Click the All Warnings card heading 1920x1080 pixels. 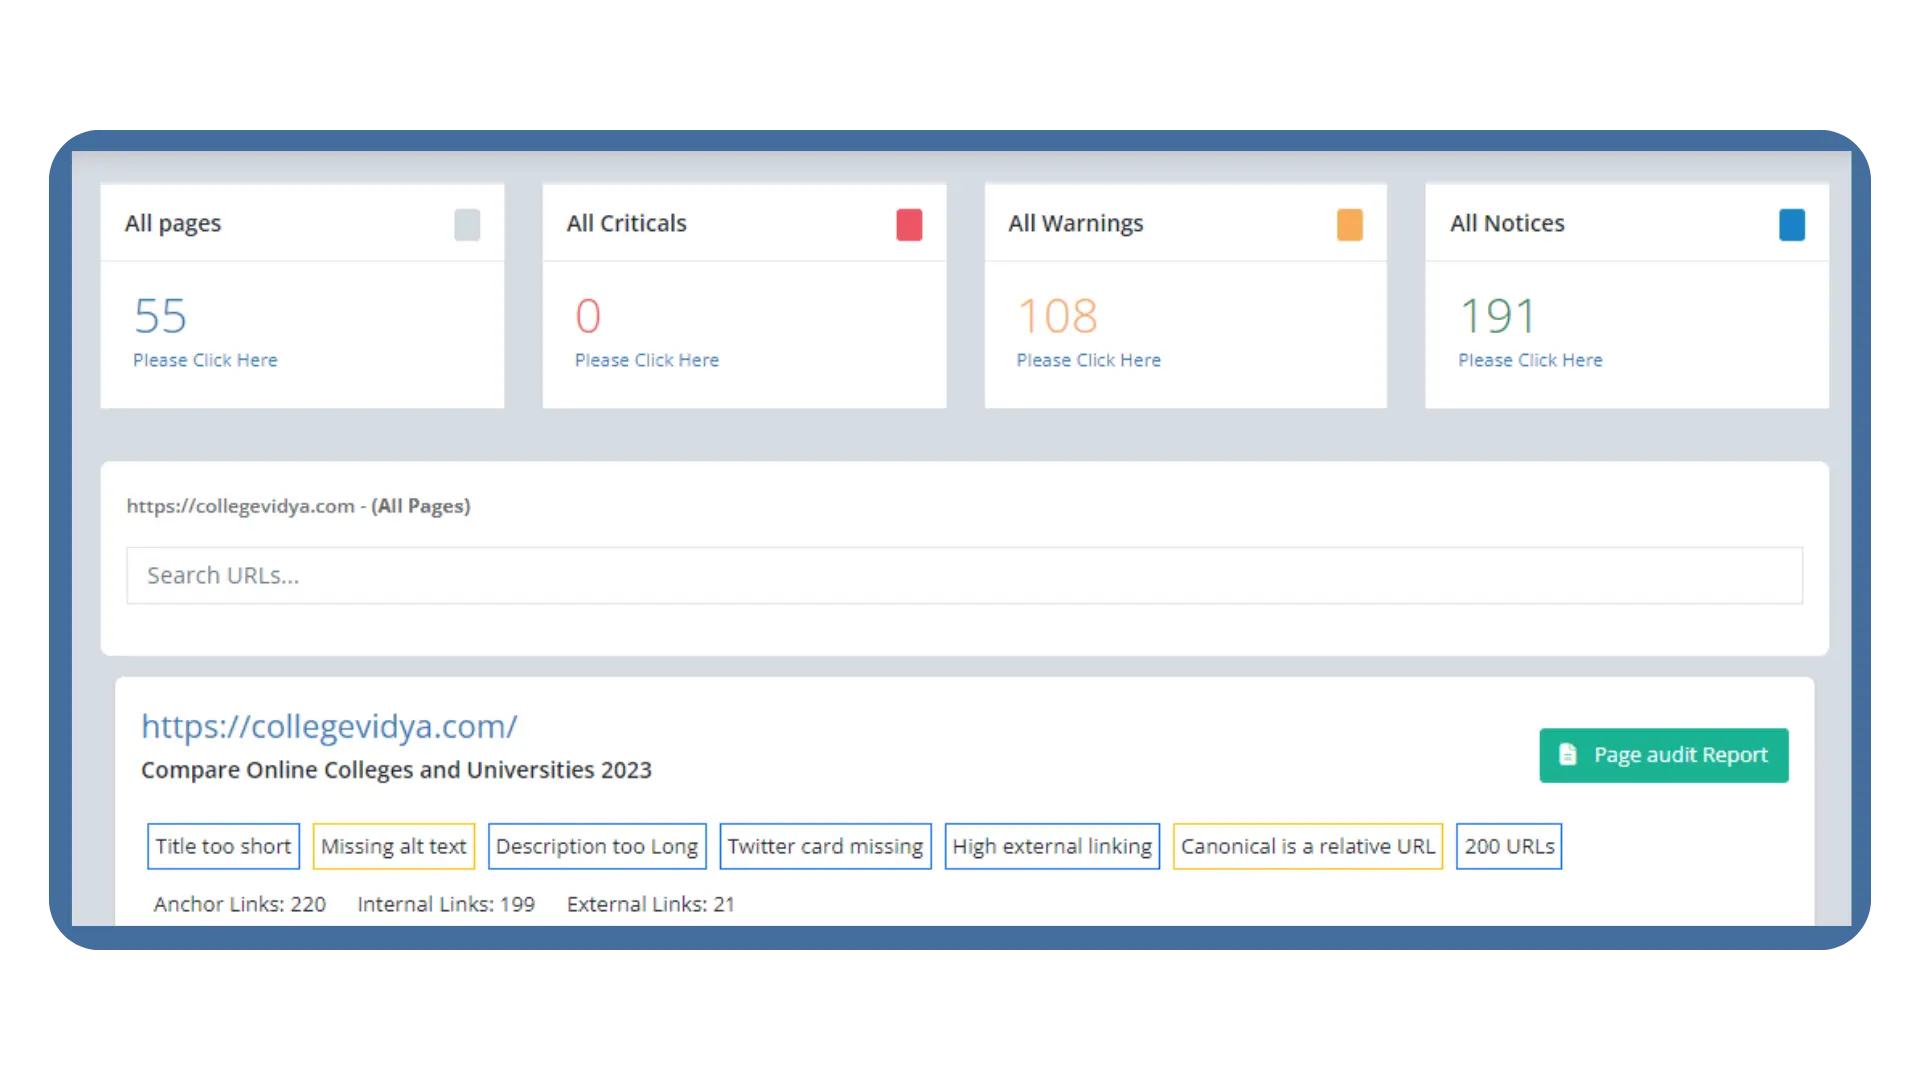[x=1076, y=223]
